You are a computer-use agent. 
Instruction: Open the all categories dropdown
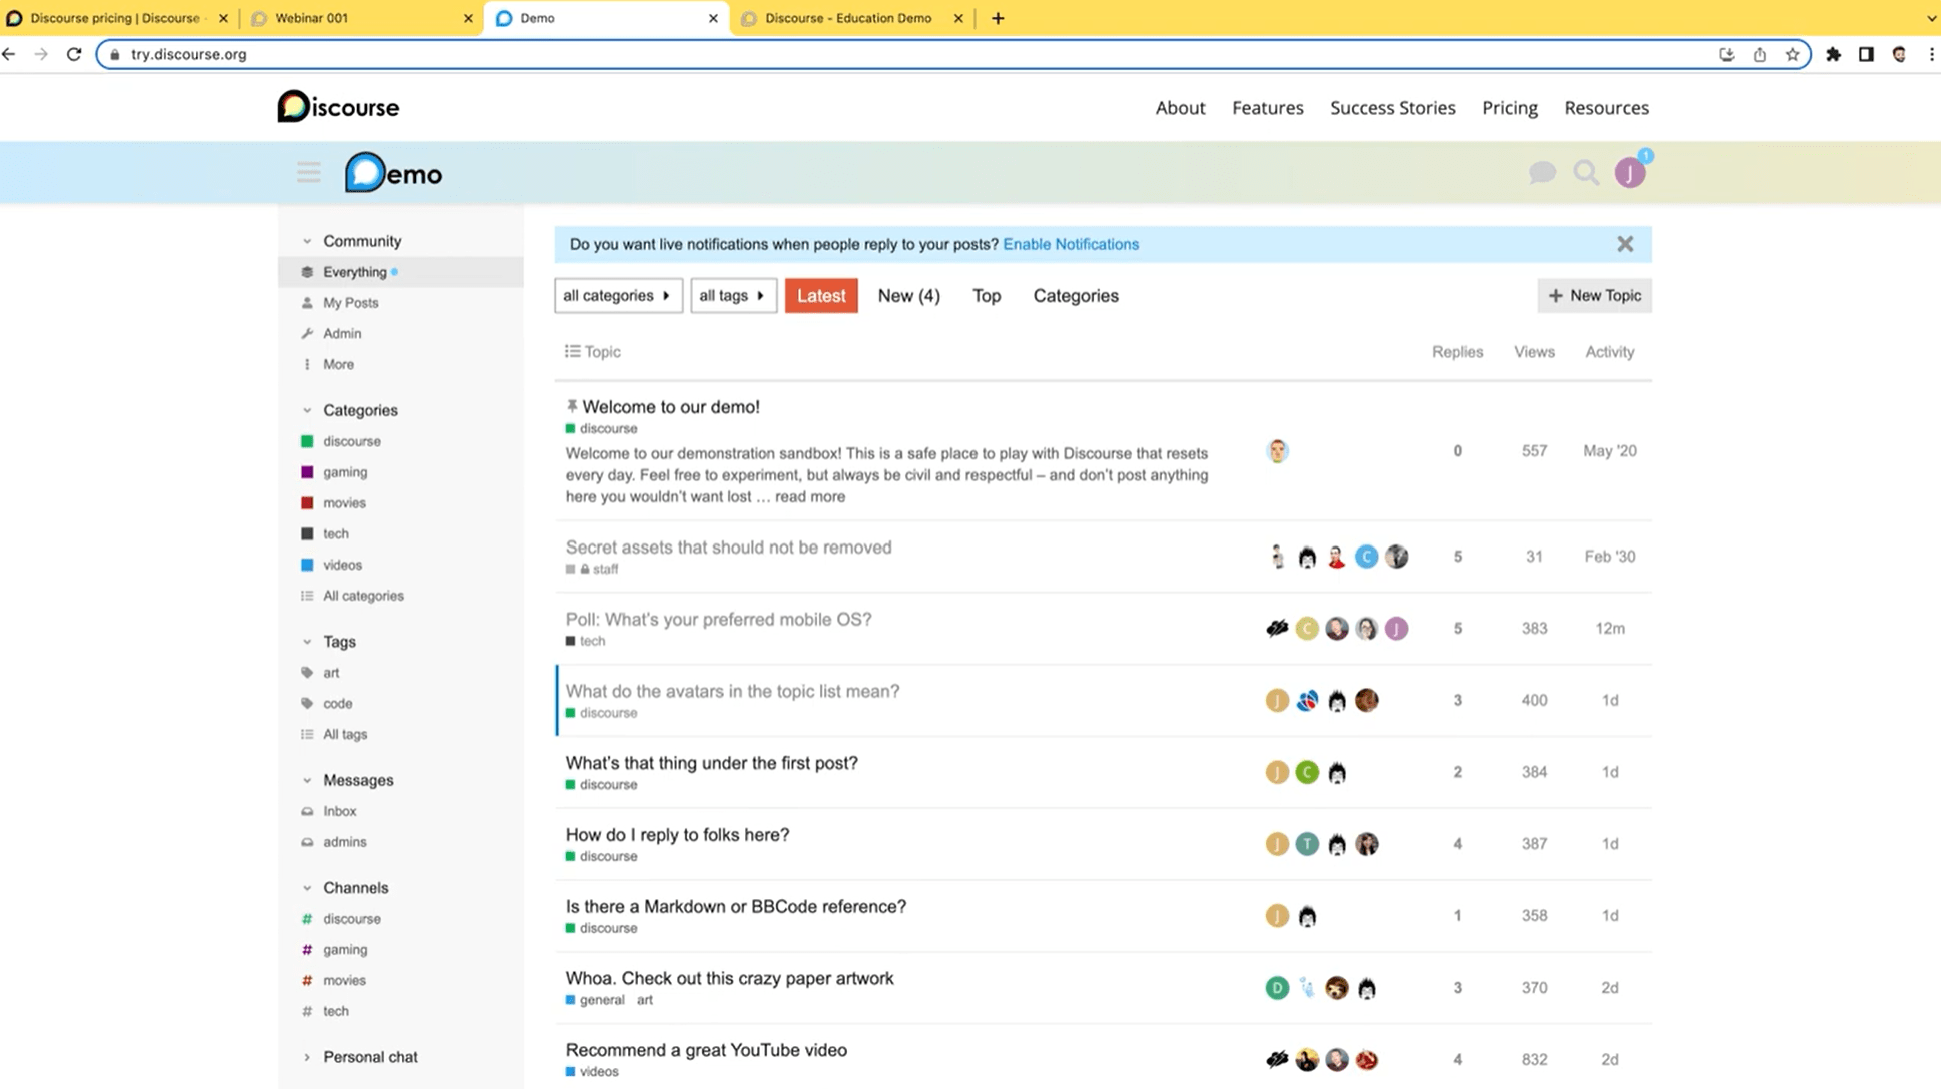617,295
